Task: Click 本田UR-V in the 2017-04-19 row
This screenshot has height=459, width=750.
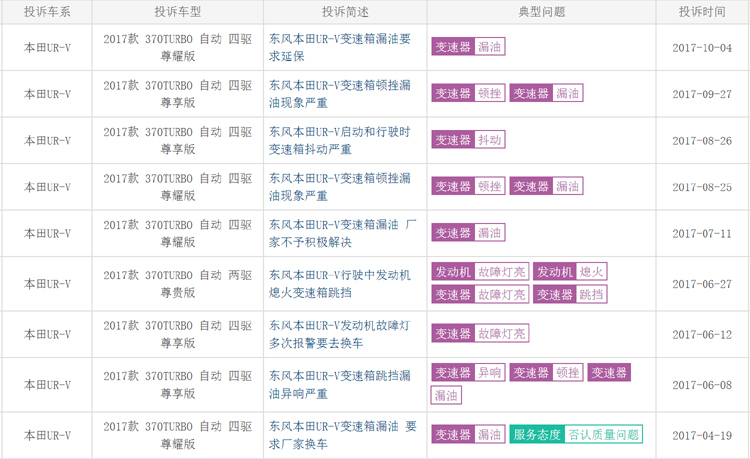Action: (x=47, y=436)
